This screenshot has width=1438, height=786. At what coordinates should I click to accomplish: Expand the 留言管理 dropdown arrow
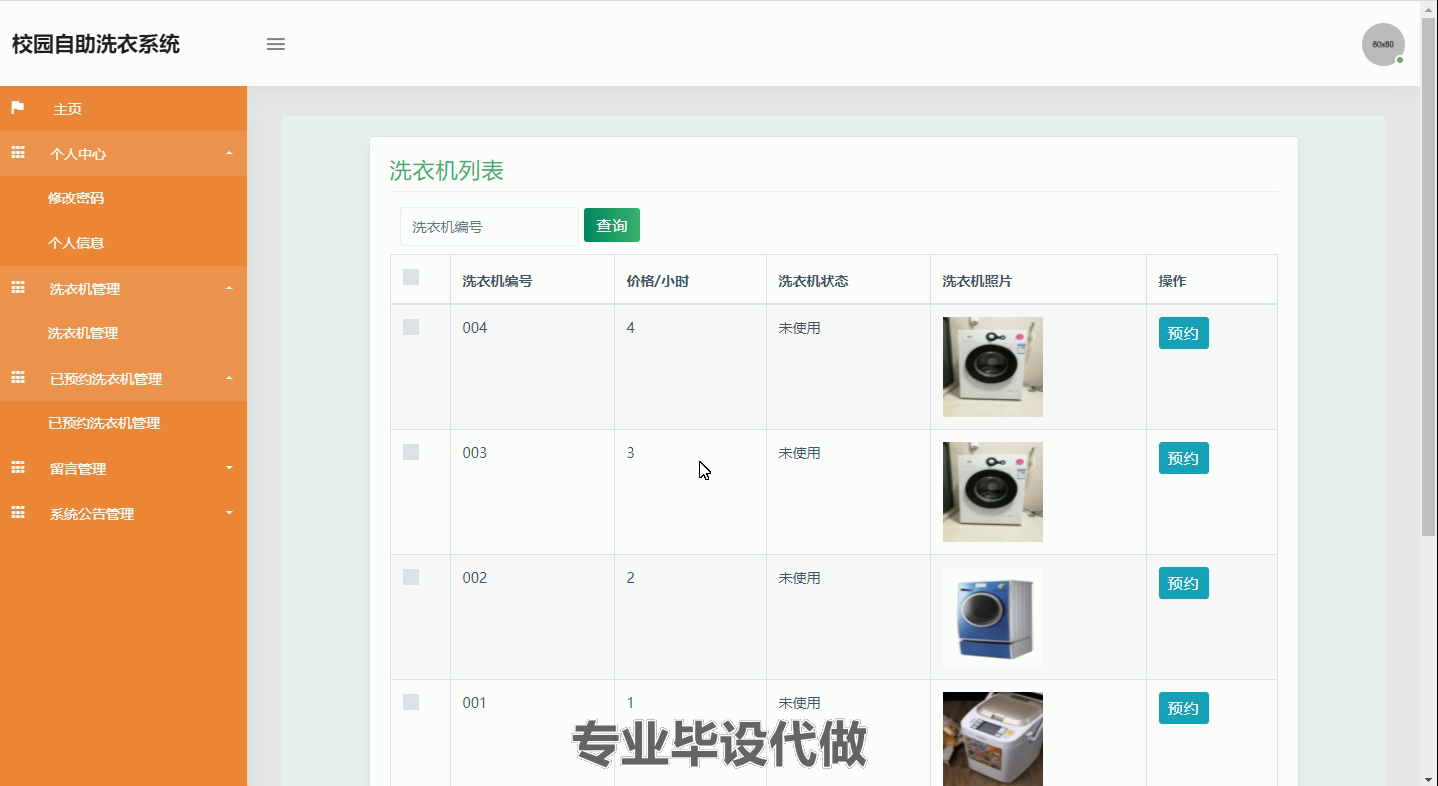tap(229, 468)
